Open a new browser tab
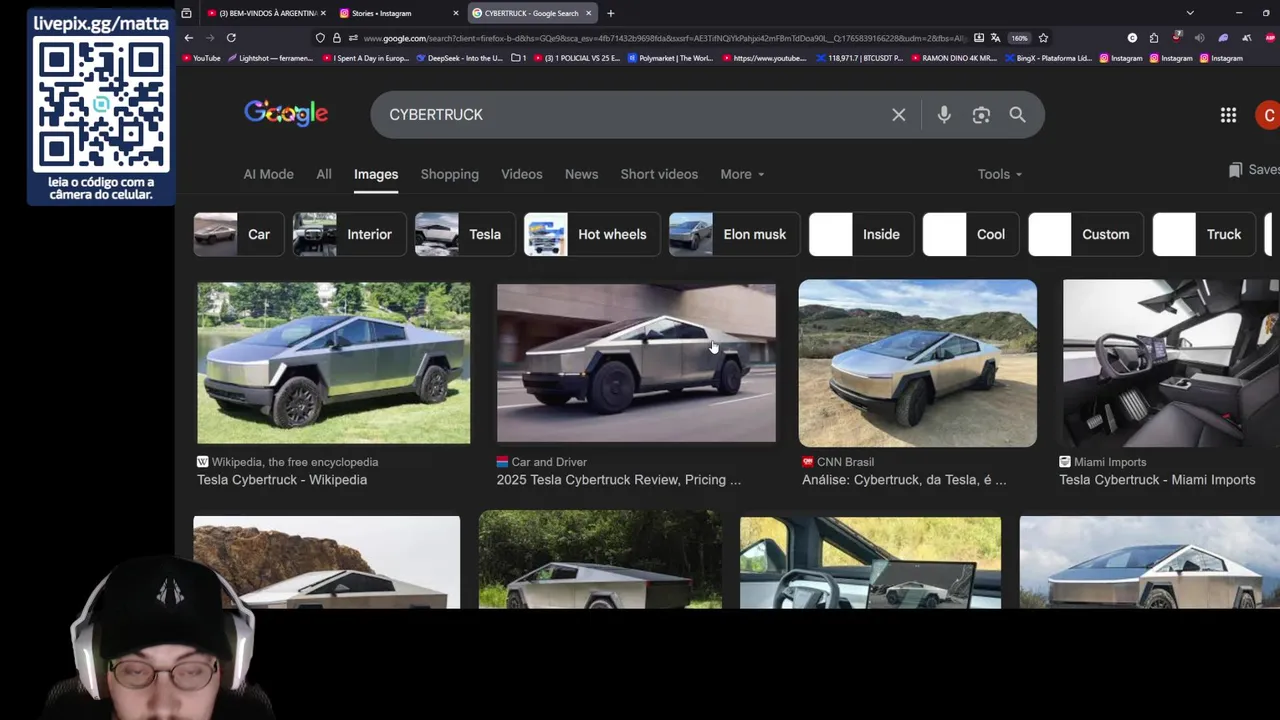The height and width of the screenshot is (720, 1280). tap(610, 13)
